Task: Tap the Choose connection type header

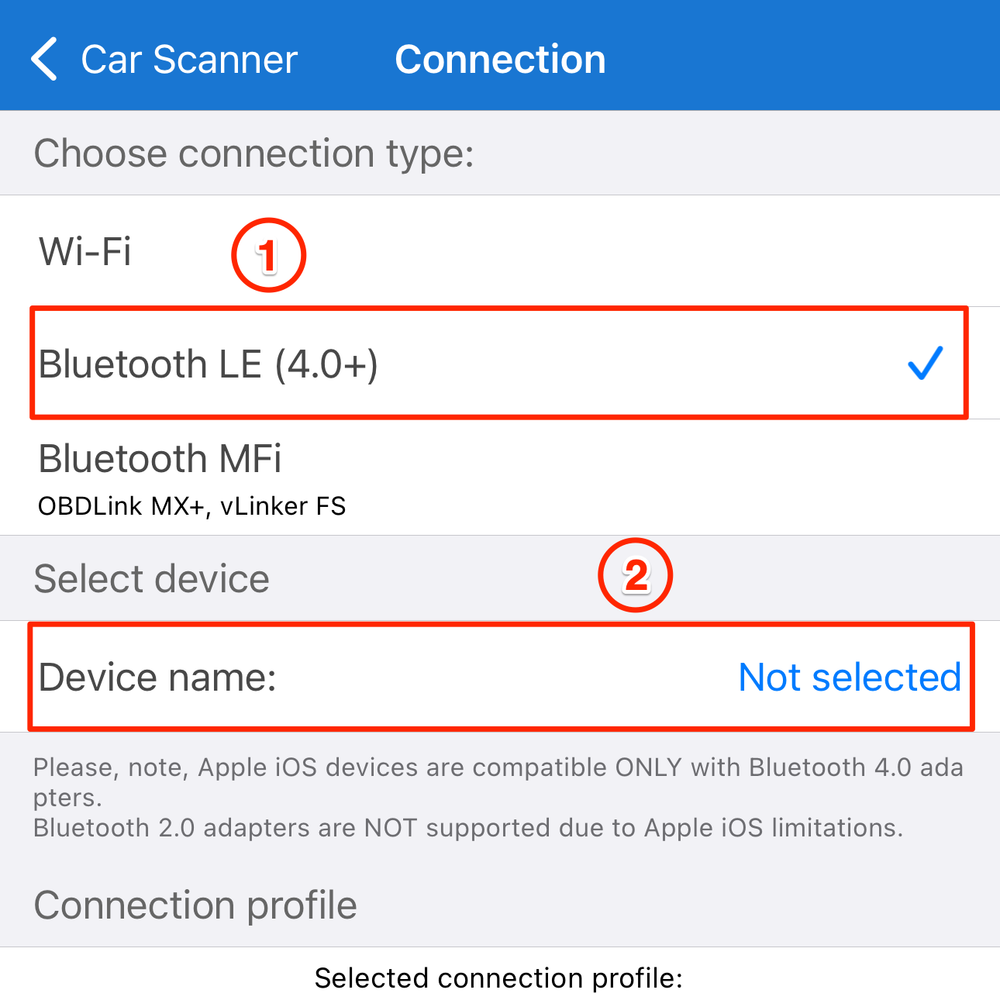Action: click(x=253, y=154)
